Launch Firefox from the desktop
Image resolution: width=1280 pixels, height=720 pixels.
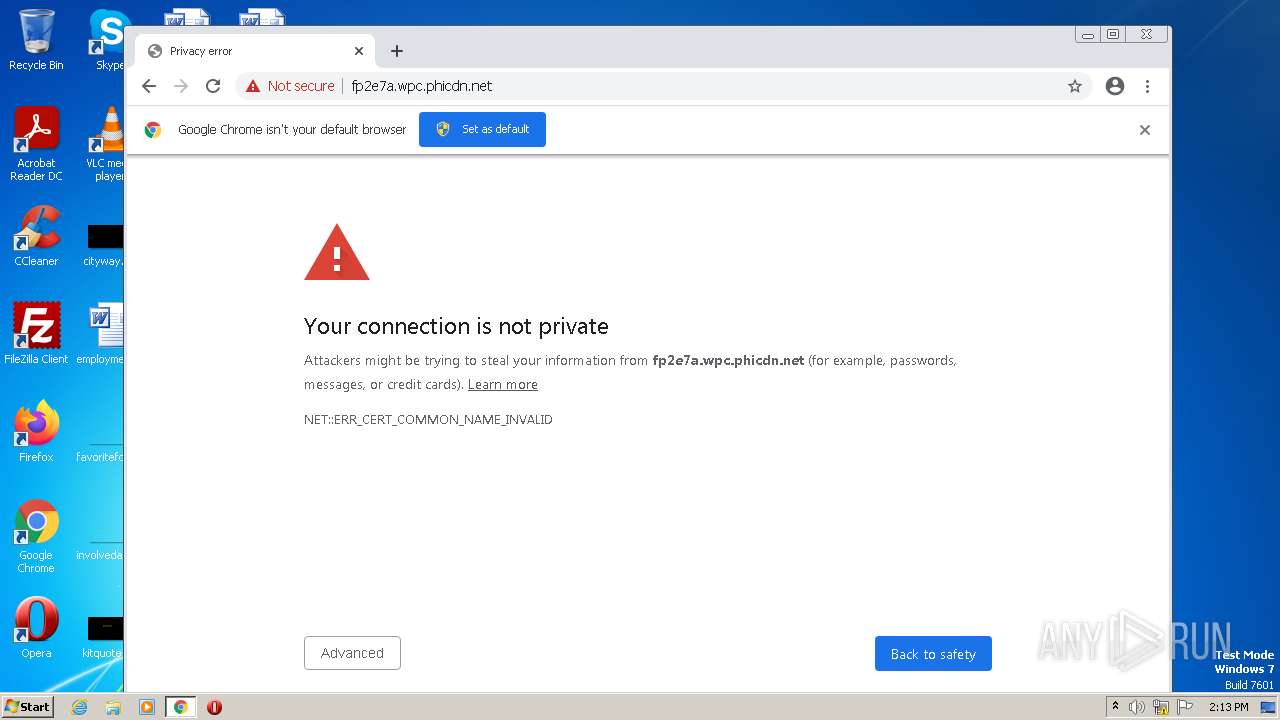tap(36, 431)
